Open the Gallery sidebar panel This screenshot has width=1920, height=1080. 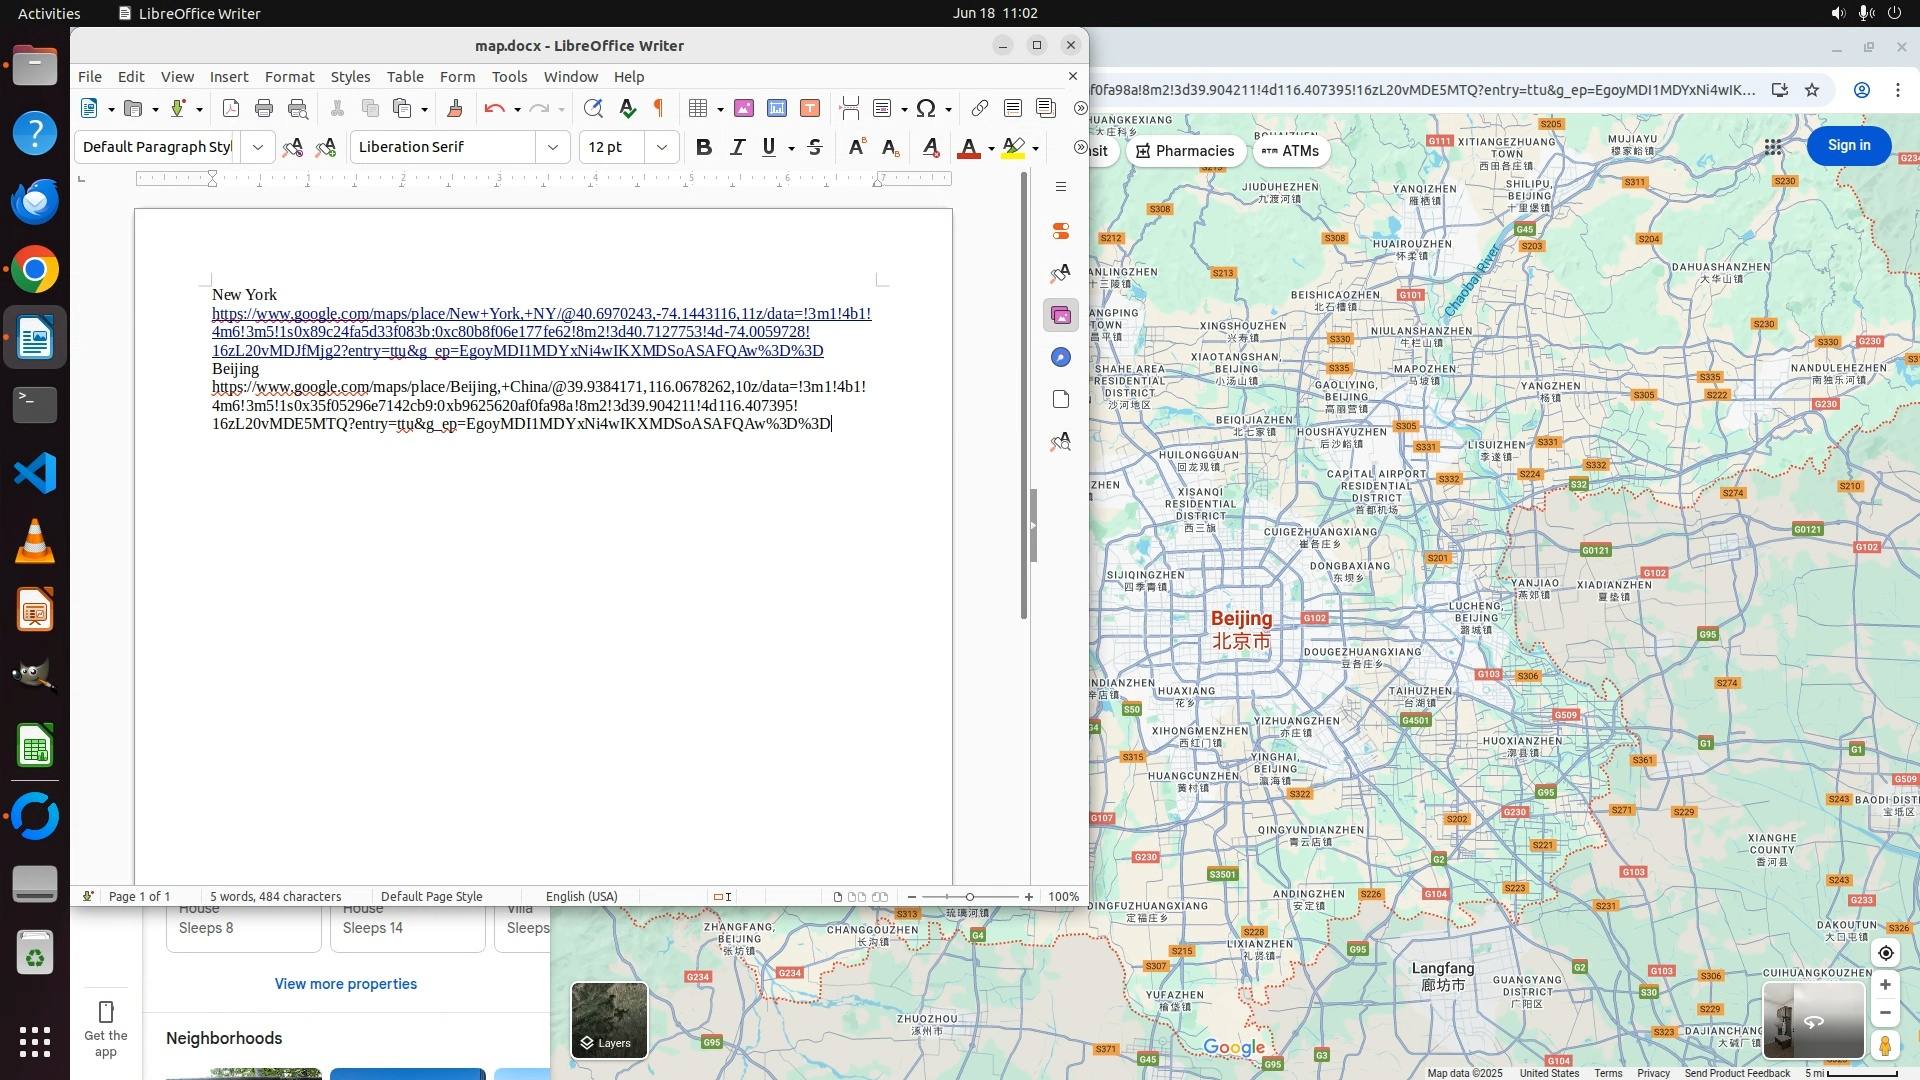pos(1061,316)
